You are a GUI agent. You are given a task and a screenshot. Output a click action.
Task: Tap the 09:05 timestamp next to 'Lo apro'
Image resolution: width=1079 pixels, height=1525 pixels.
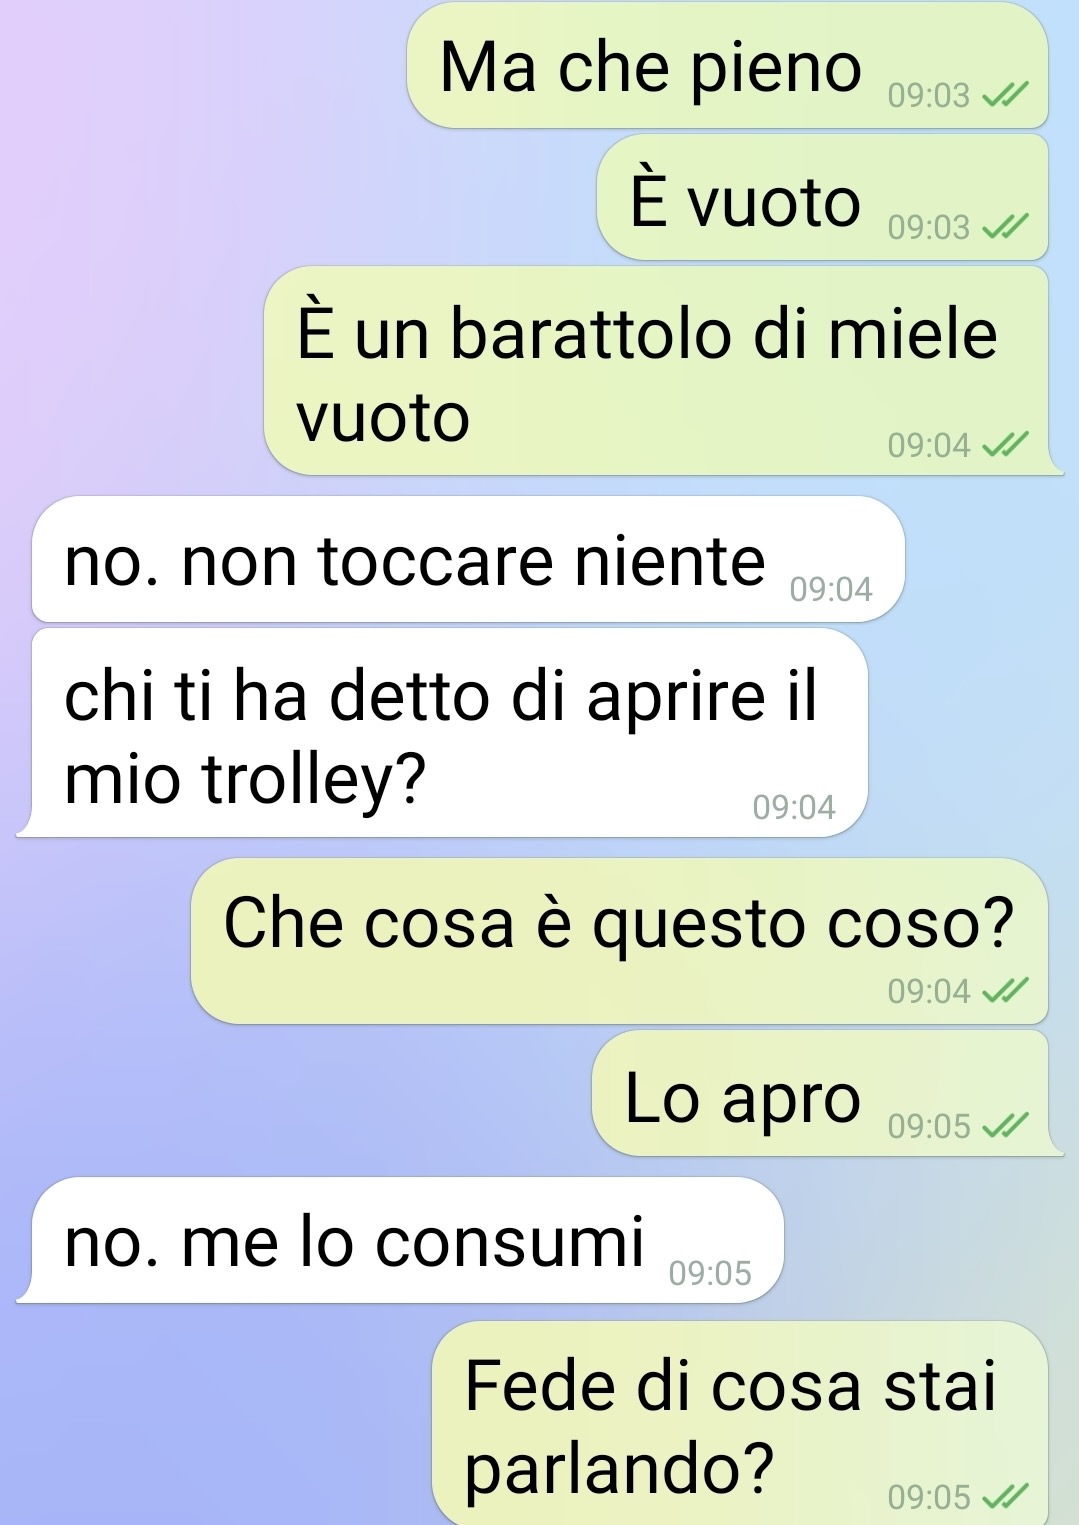coord(929,1126)
